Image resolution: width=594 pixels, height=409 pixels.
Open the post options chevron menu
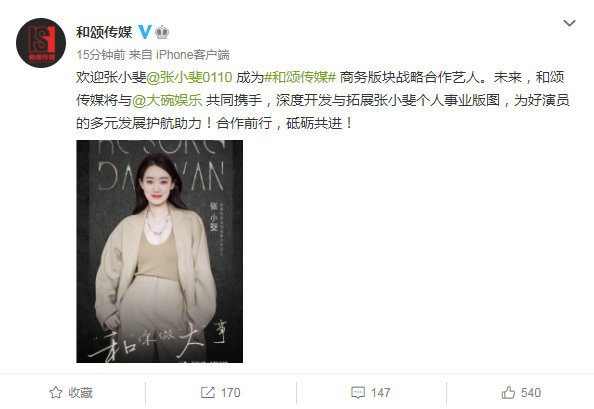569,23
